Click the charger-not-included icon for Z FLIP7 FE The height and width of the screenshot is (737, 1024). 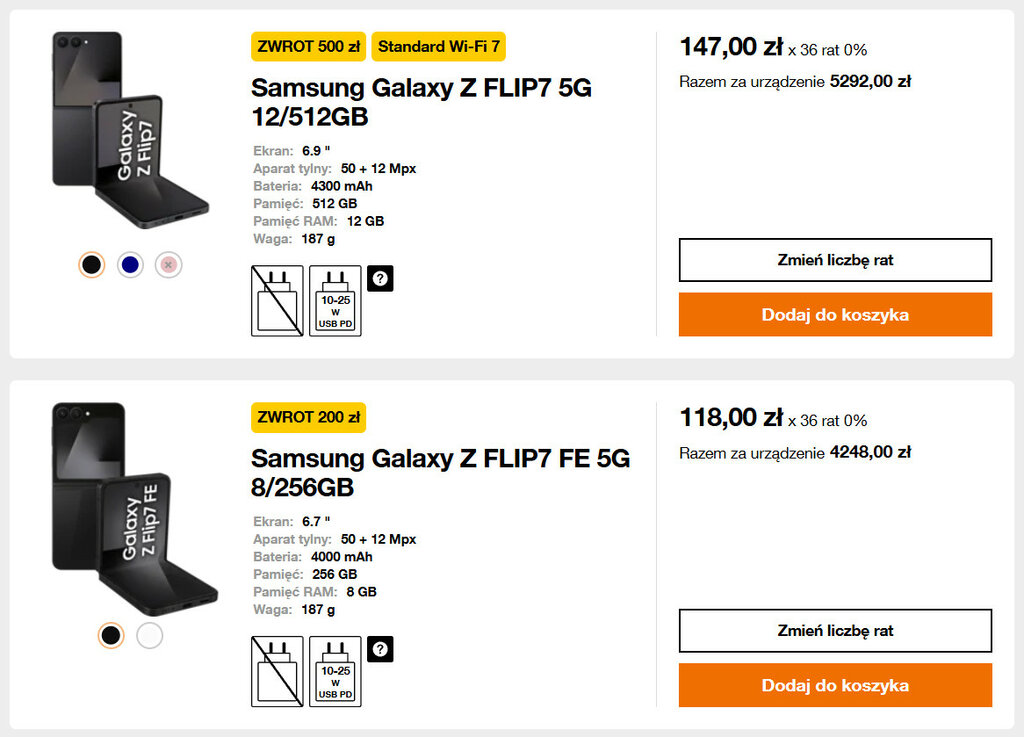coord(276,671)
